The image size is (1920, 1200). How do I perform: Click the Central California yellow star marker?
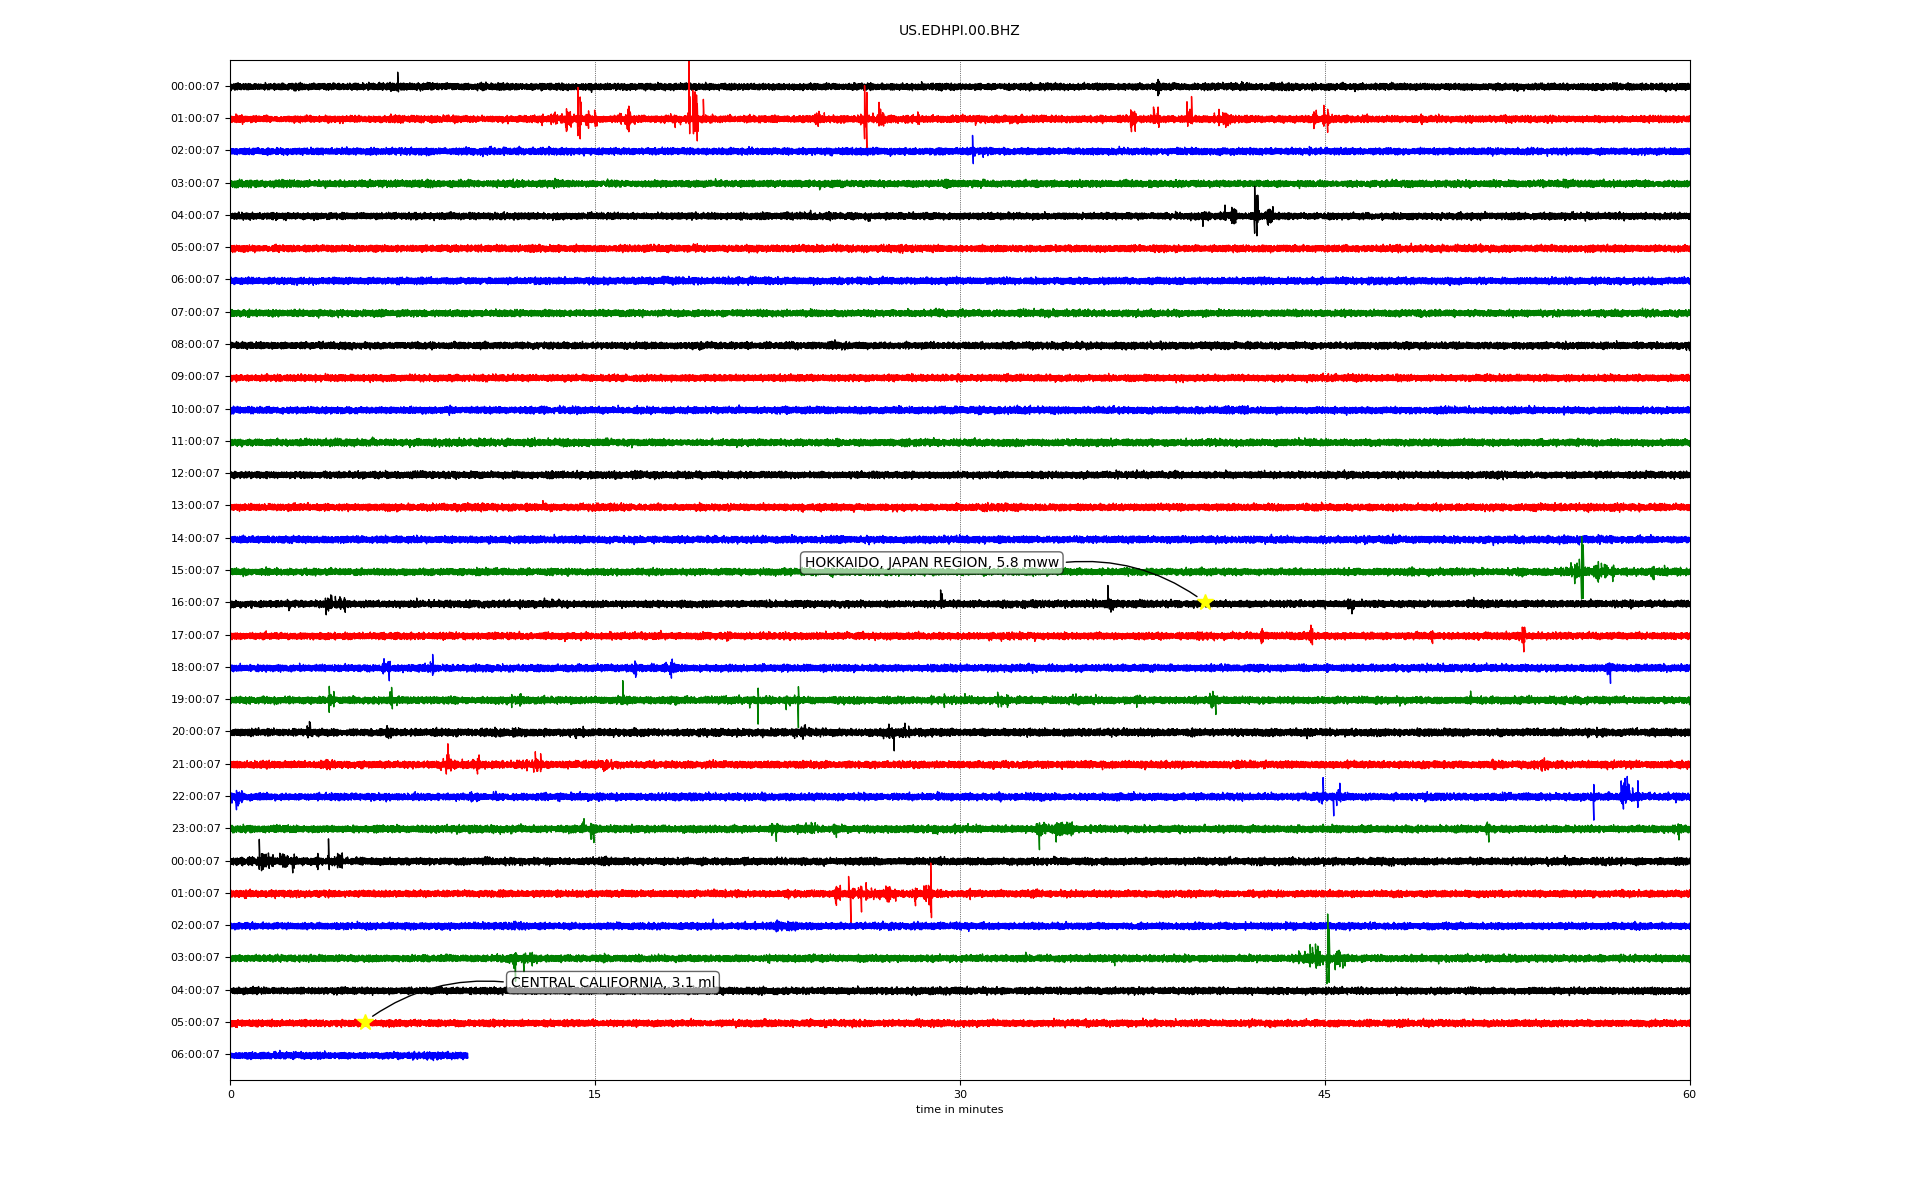tap(365, 1022)
